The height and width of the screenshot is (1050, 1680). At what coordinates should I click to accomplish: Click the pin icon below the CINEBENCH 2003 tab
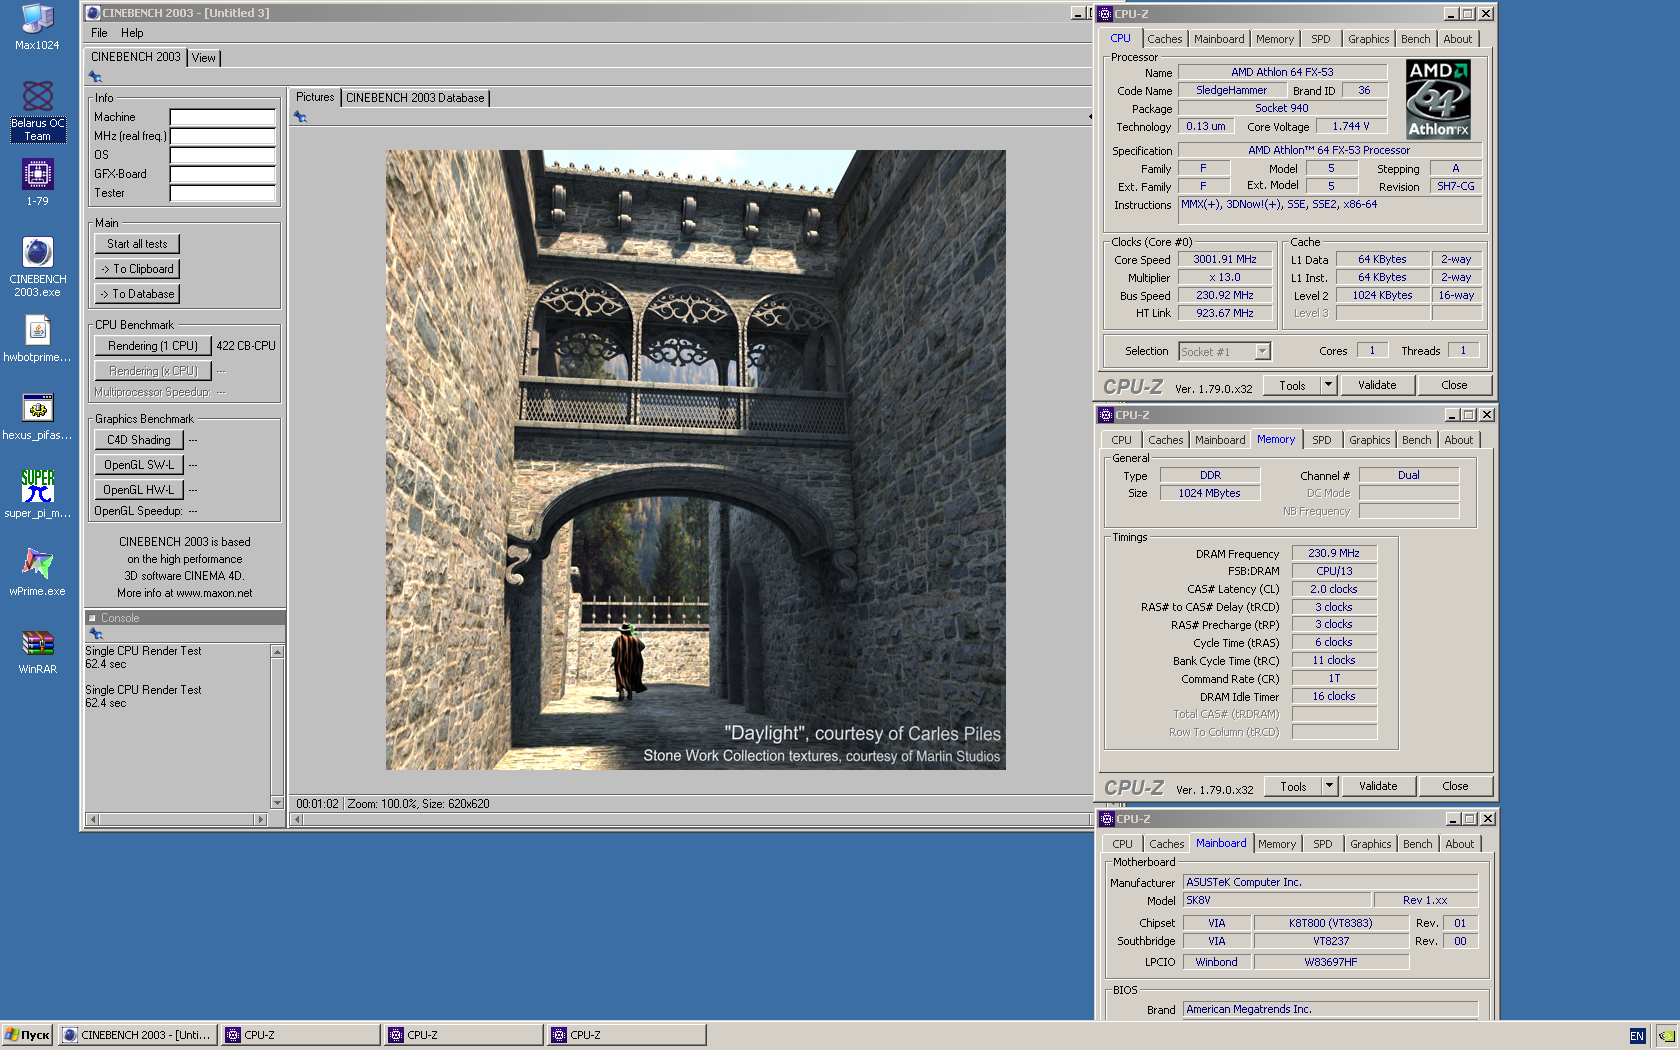[x=95, y=77]
